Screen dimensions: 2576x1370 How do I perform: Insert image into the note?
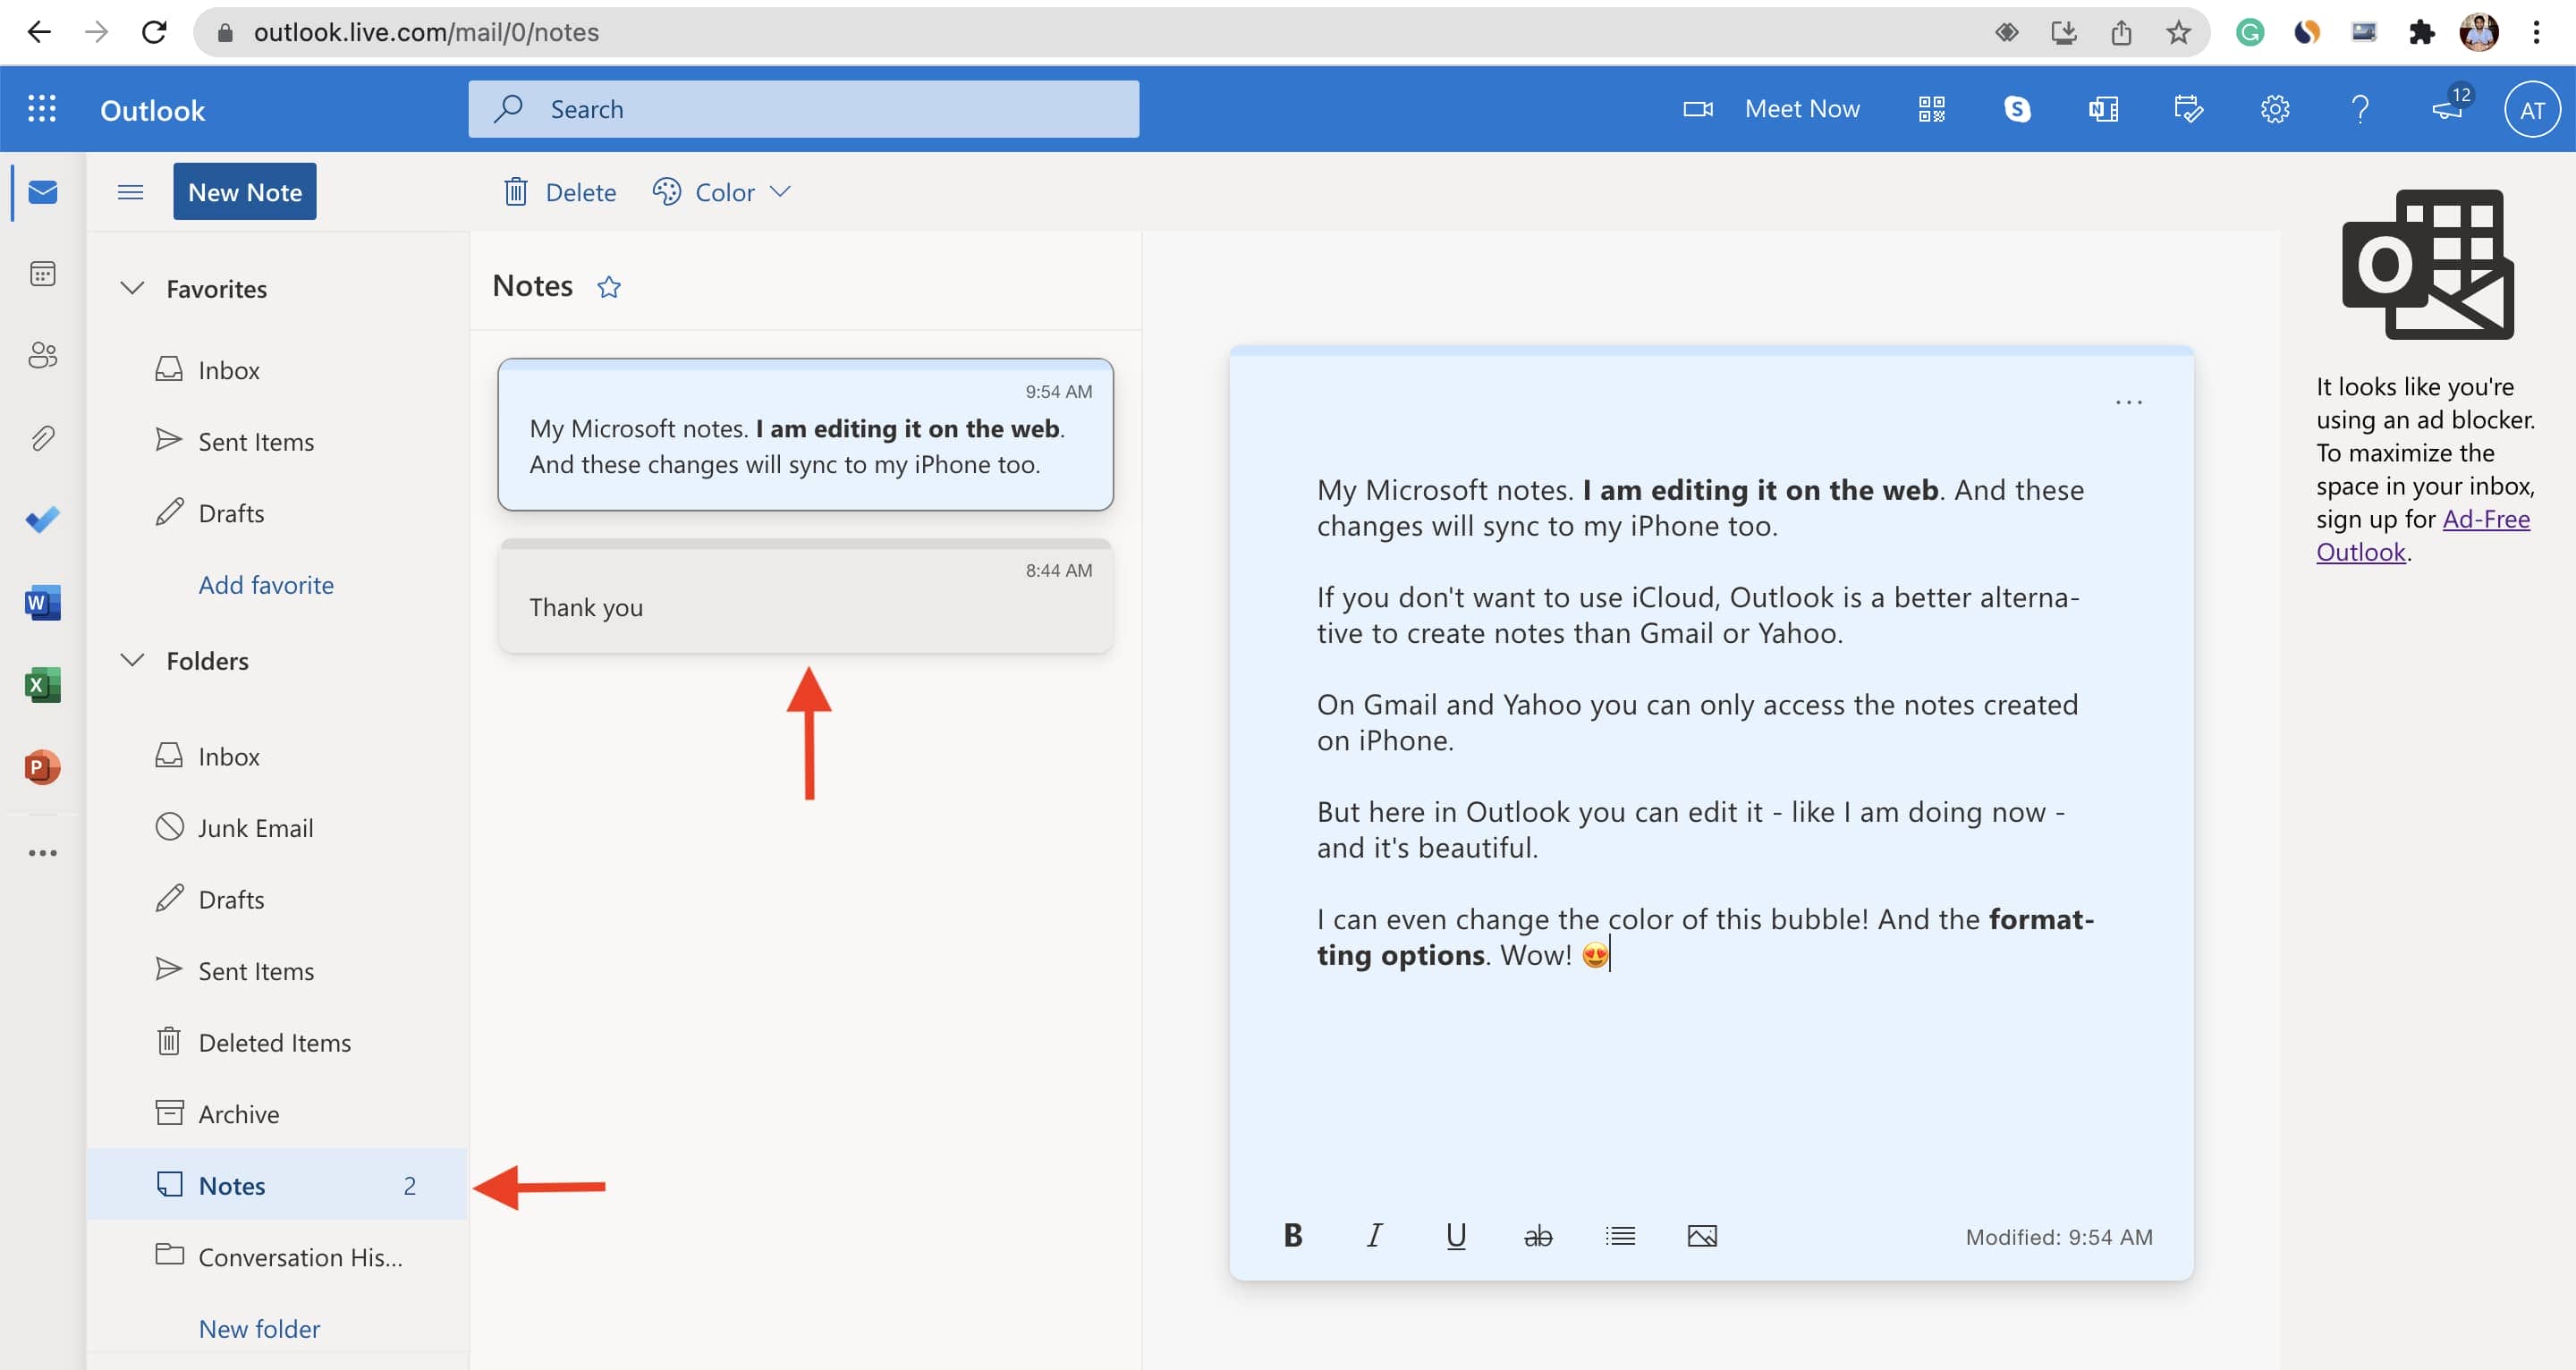[x=1702, y=1236]
